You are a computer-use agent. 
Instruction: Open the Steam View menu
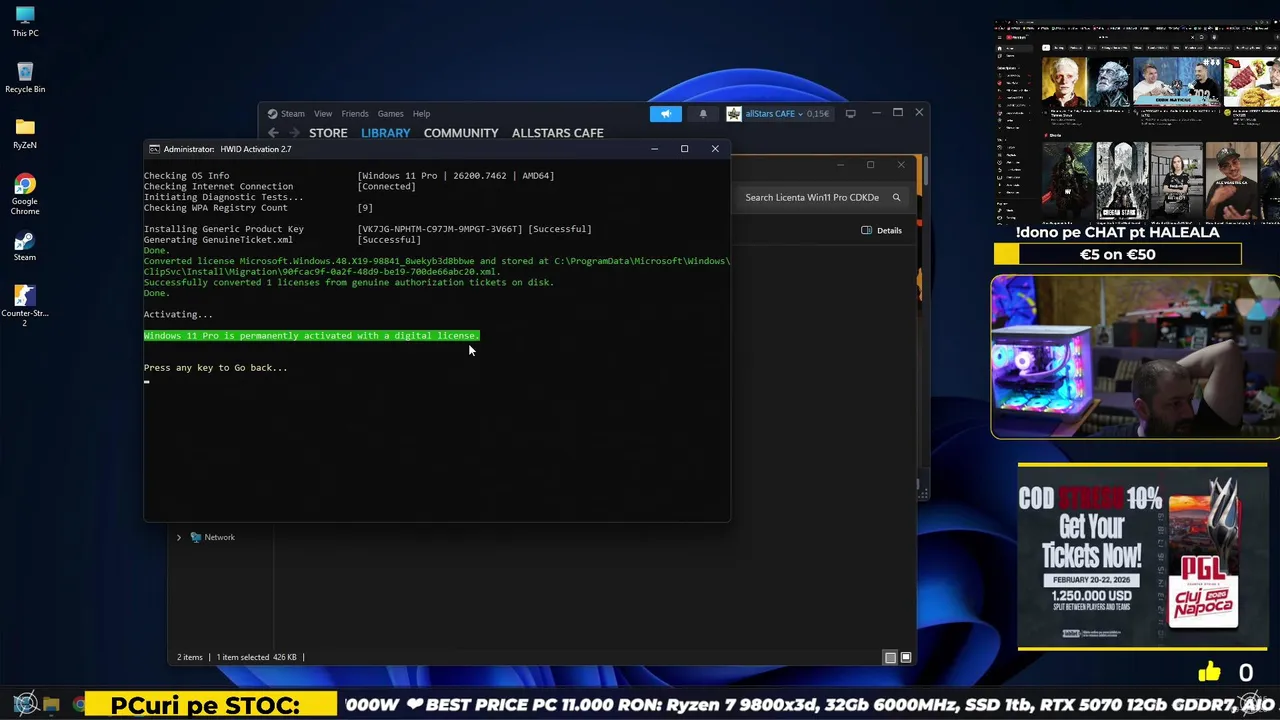click(x=323, y=113)
